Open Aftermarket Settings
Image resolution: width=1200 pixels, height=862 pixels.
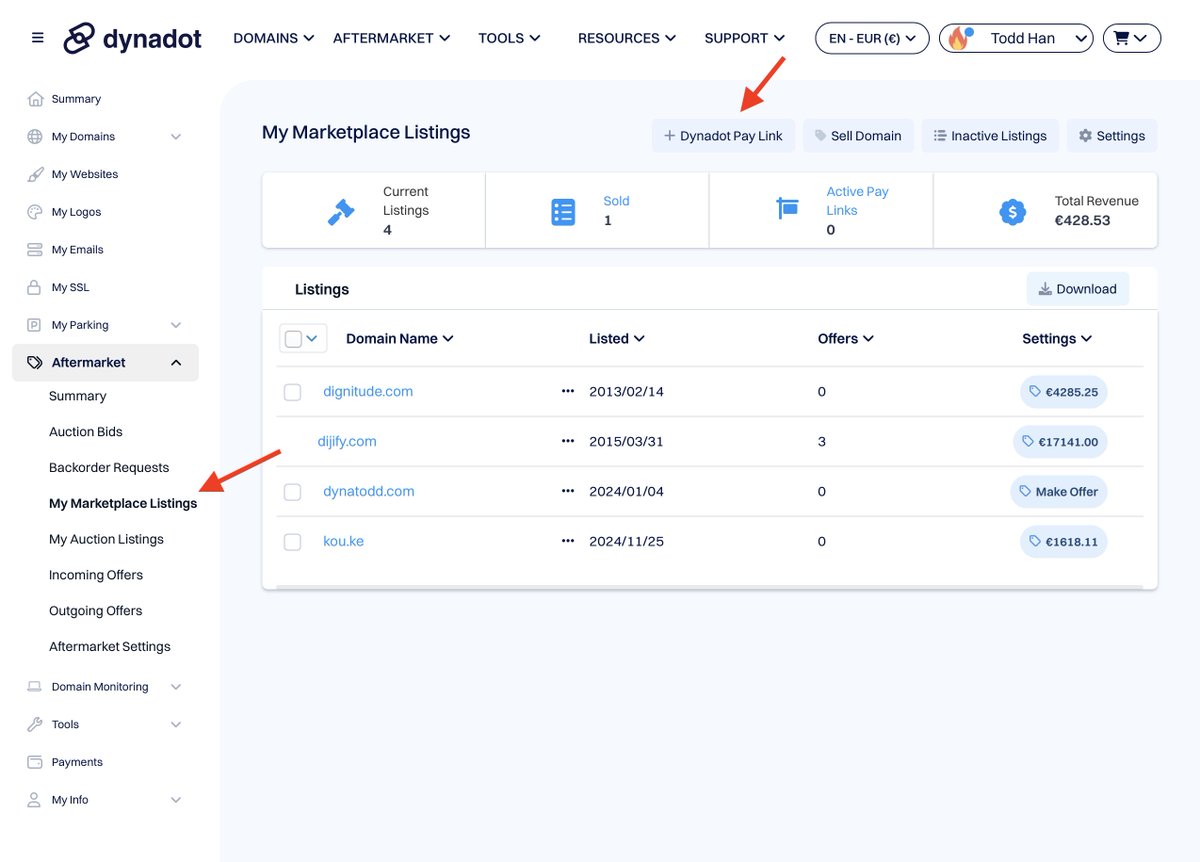pyautogui.click(x=110, y=647)
